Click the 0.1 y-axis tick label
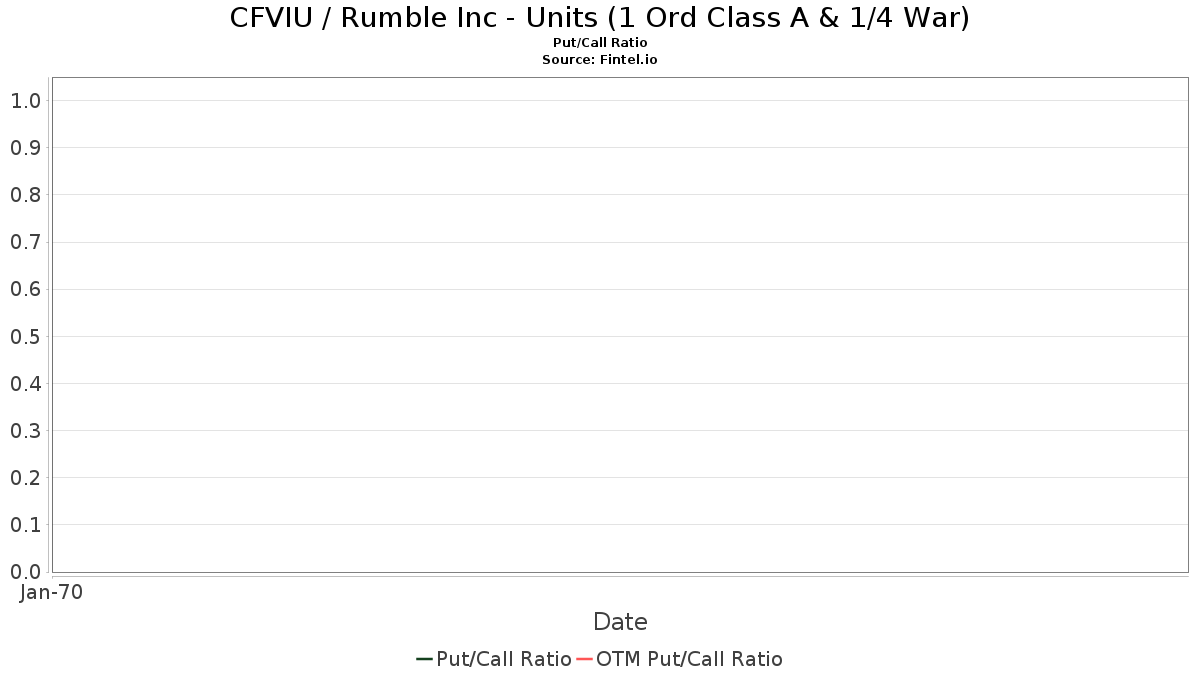This screenshot has height=675, width=1200. [26, 525]
